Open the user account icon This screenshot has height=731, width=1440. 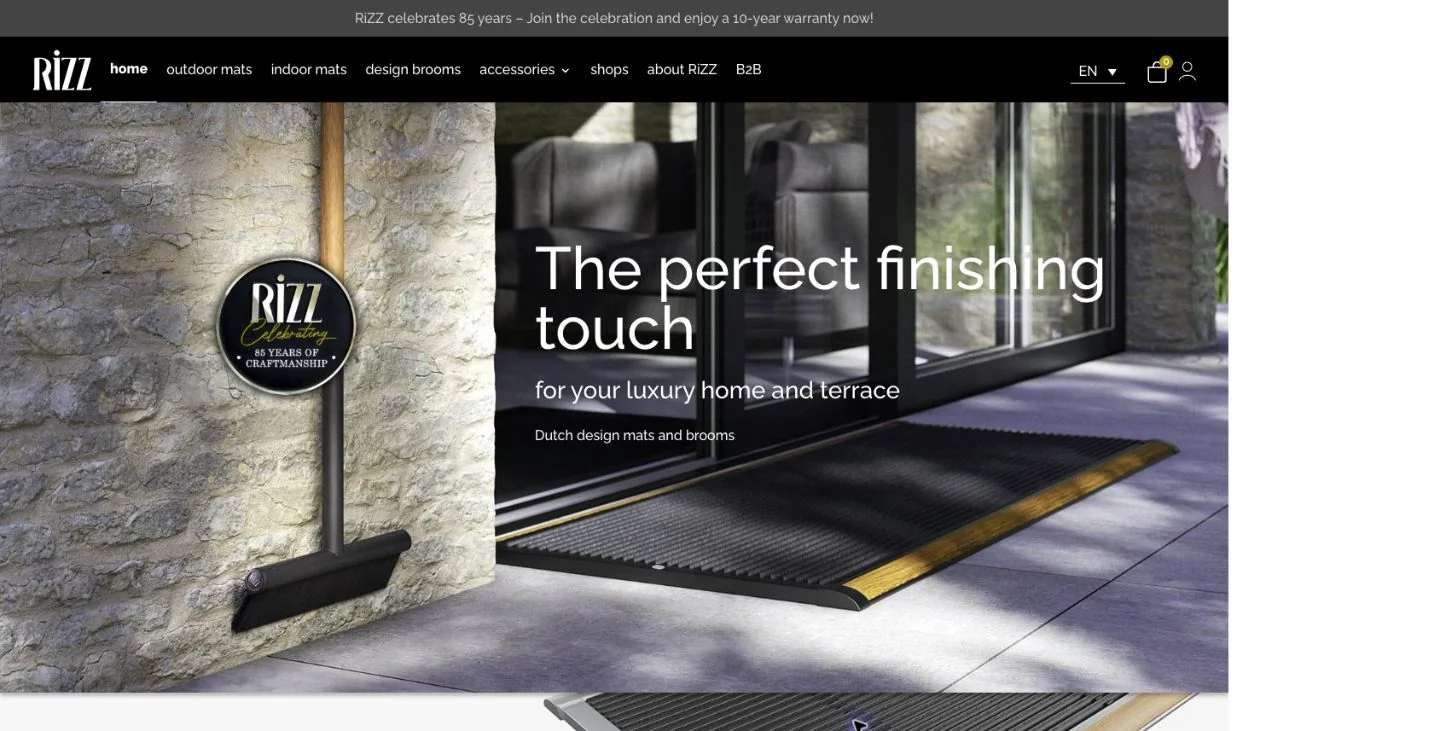coord(1187,71)
